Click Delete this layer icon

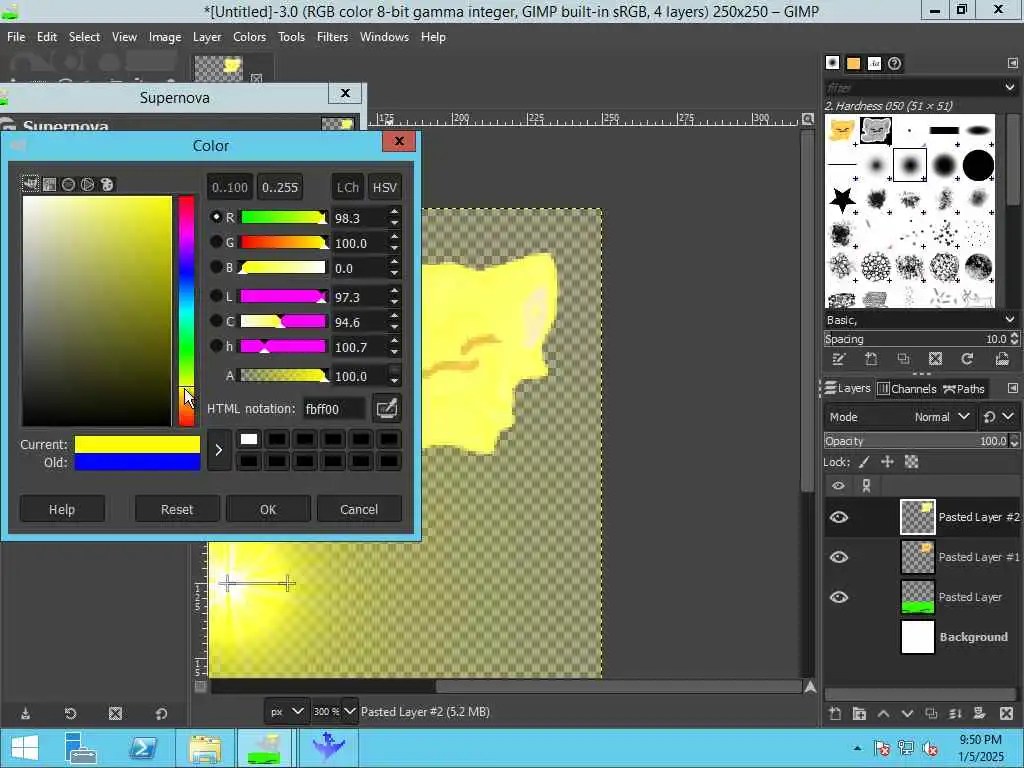pyautogui.click(x=1006, y=714)
